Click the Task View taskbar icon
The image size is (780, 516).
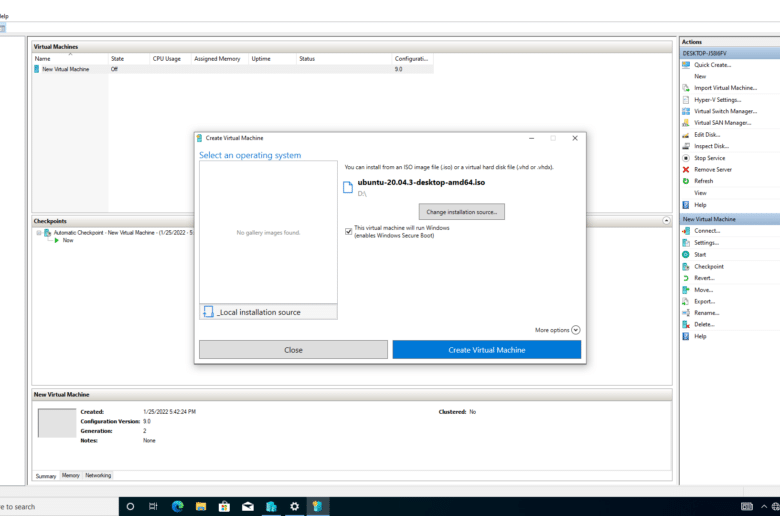(x=153, y=507)
